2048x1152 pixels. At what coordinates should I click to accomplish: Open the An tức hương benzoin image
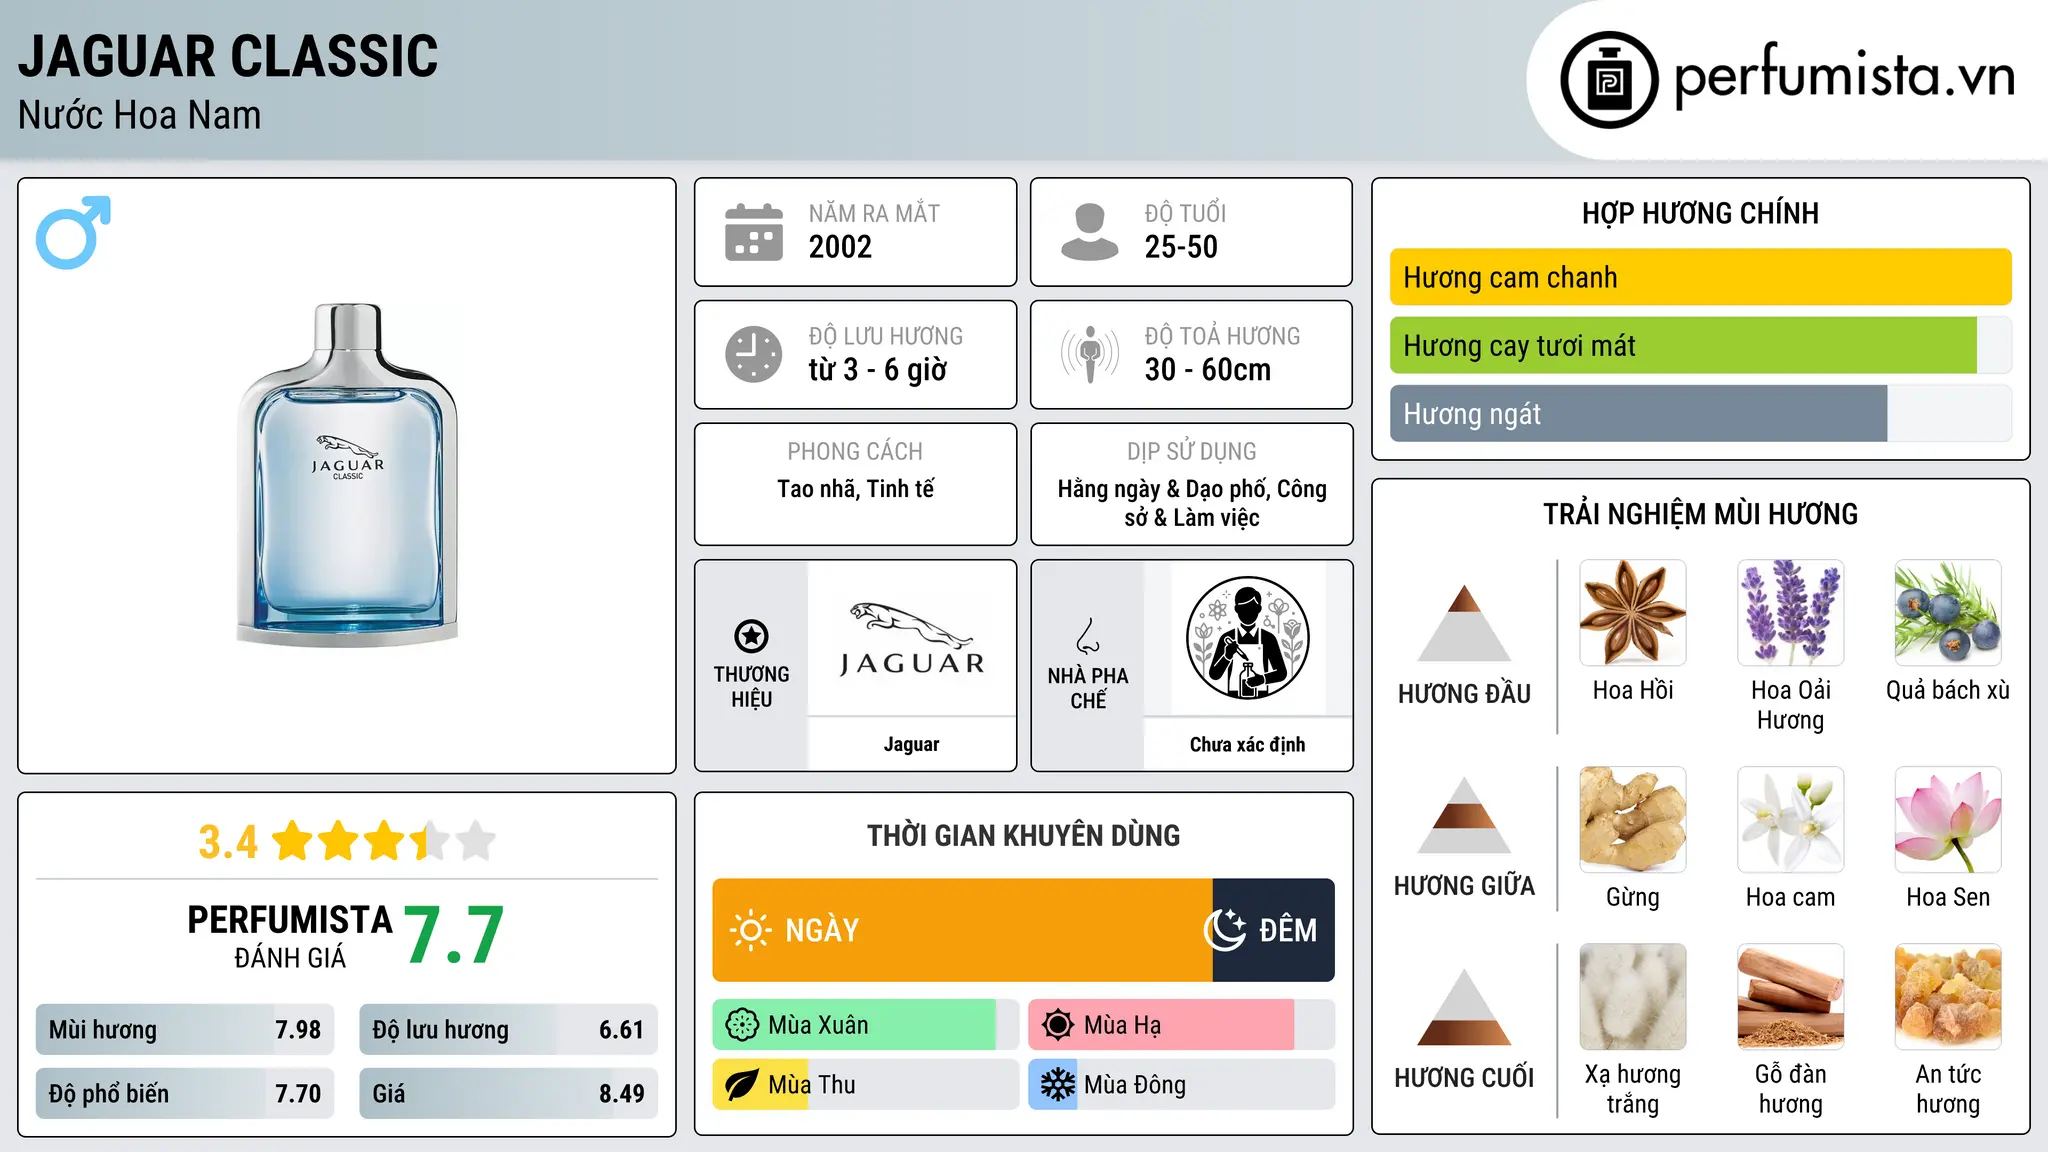[1948, 997]
